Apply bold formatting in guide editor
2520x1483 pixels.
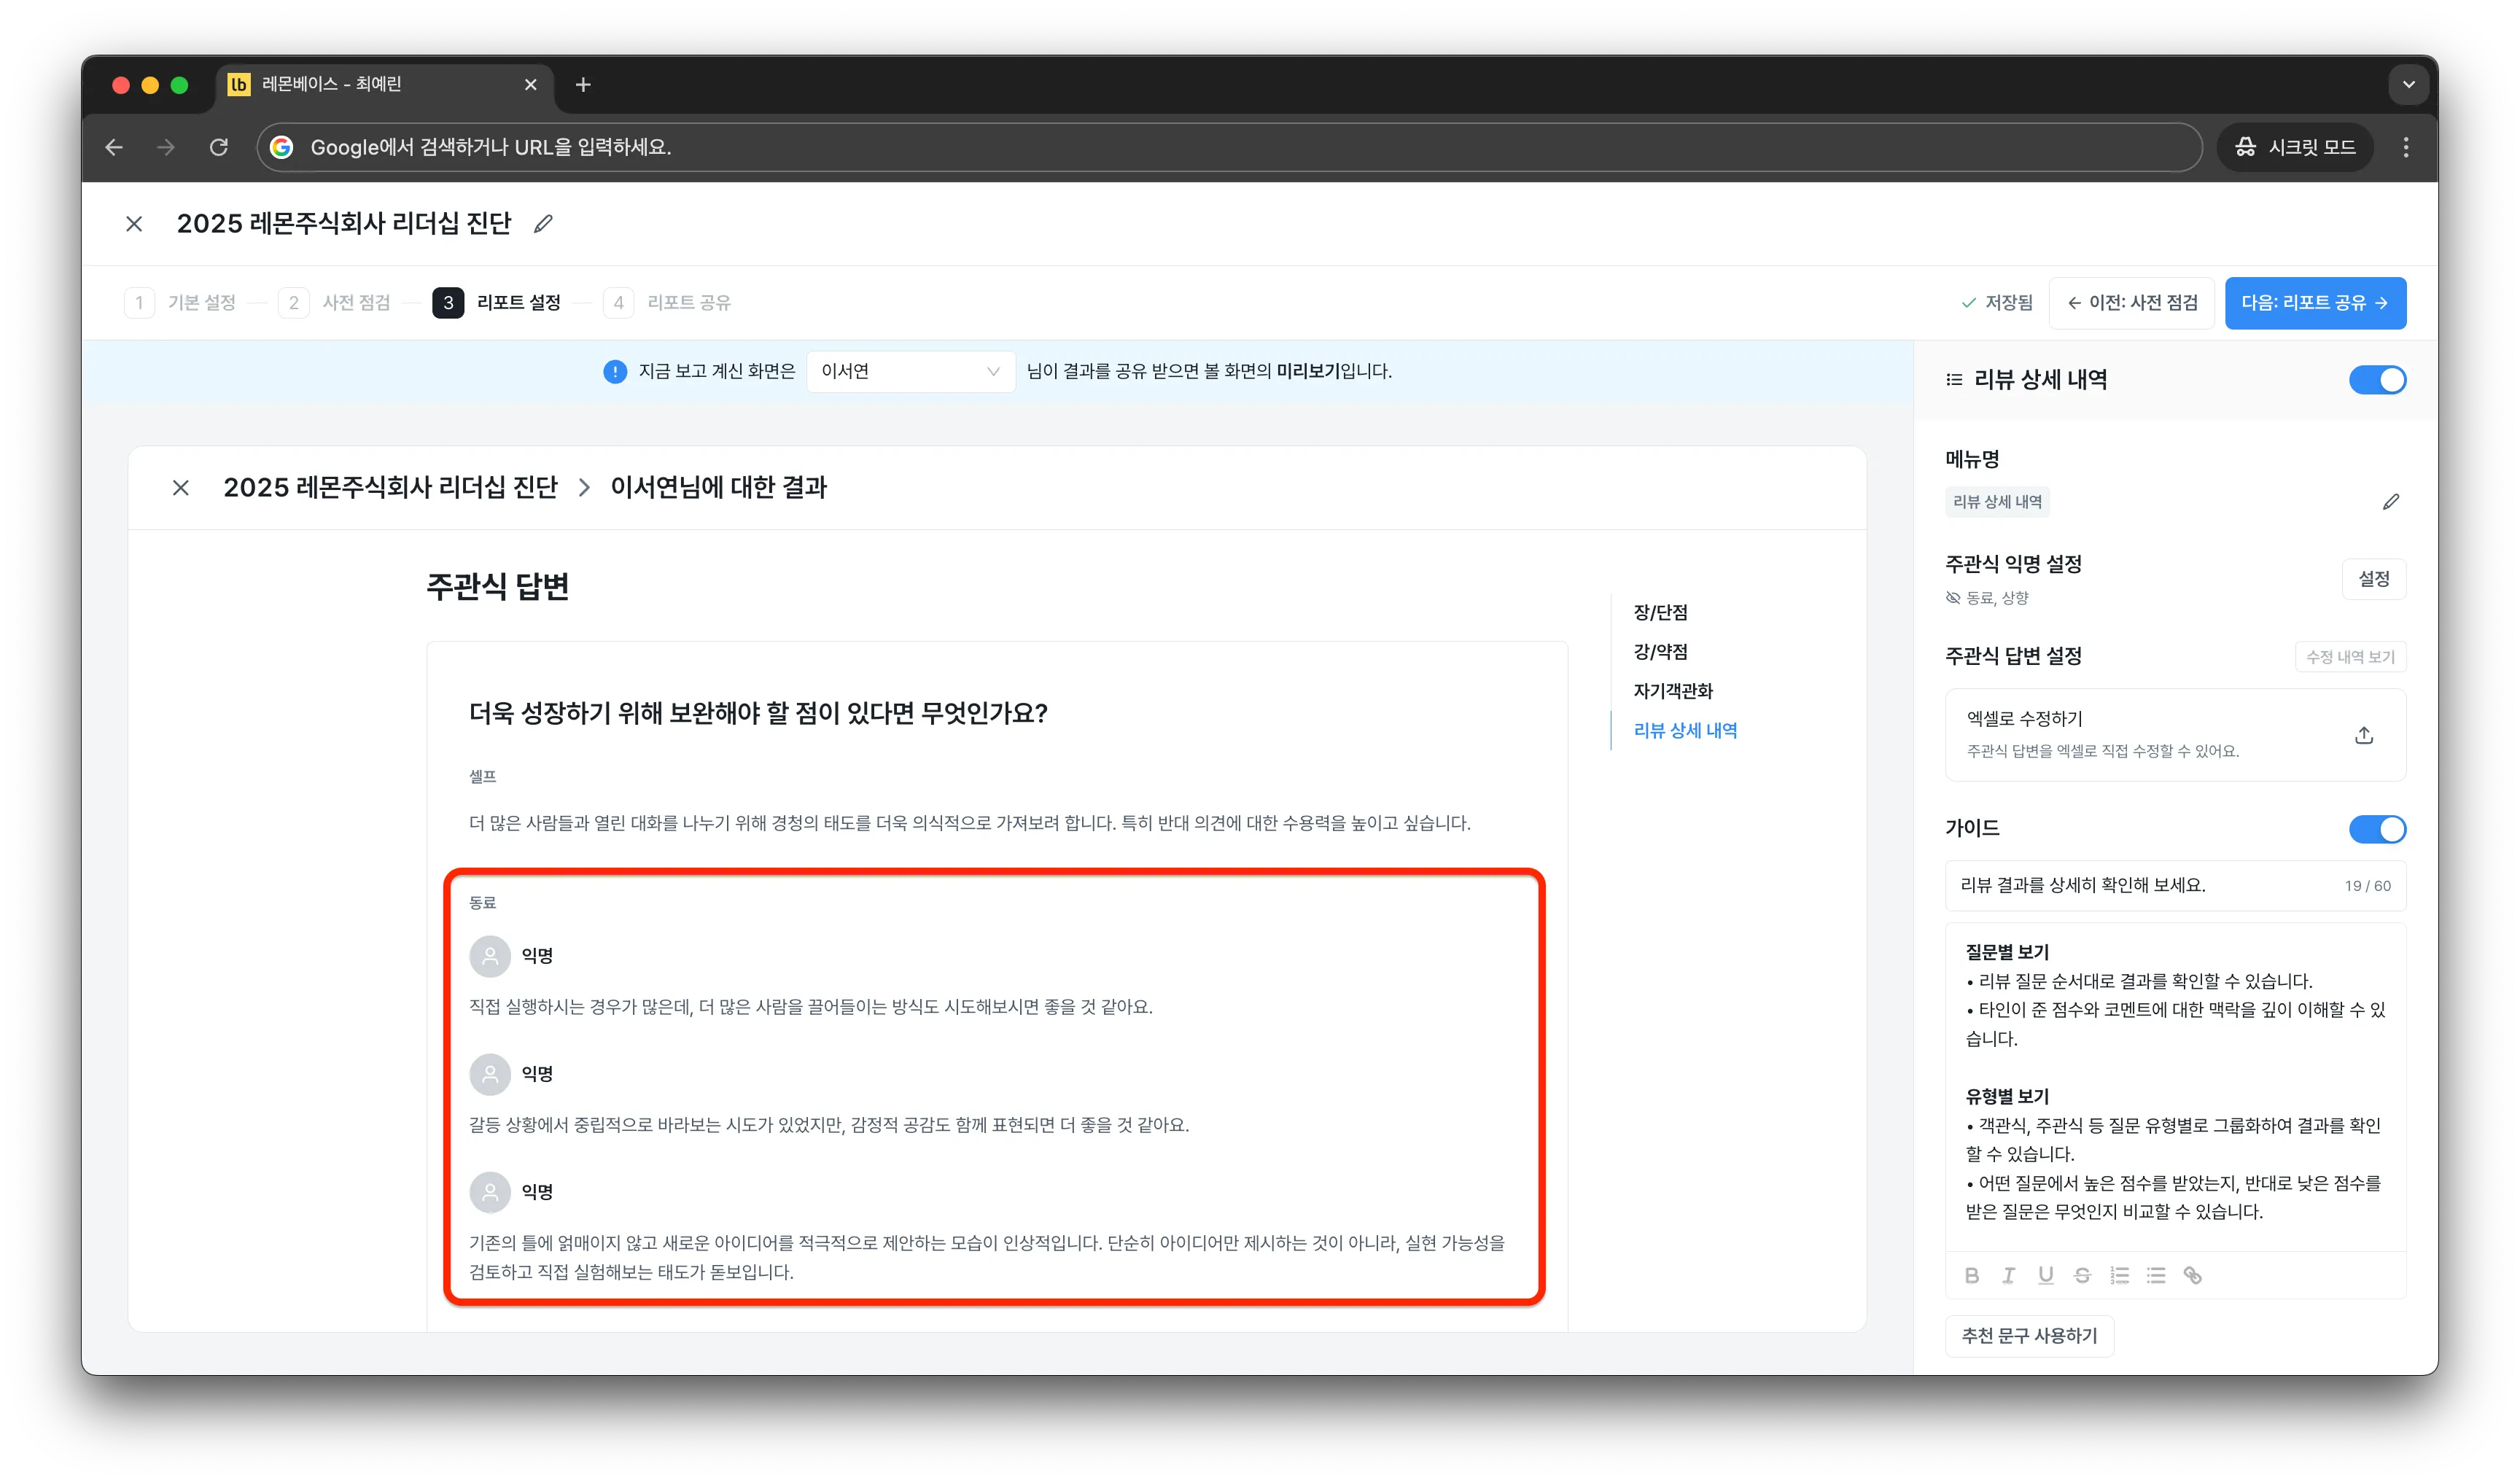pyautogui.click(x=1972, y=1275)
